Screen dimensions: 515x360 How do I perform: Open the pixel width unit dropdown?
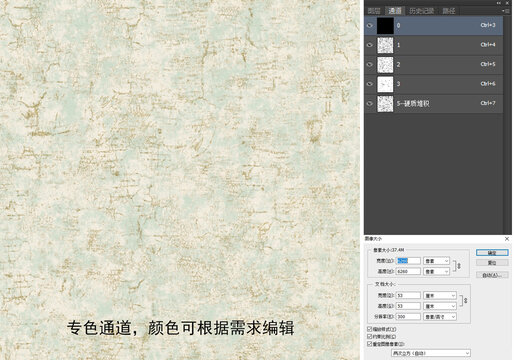tap(437, 261)
